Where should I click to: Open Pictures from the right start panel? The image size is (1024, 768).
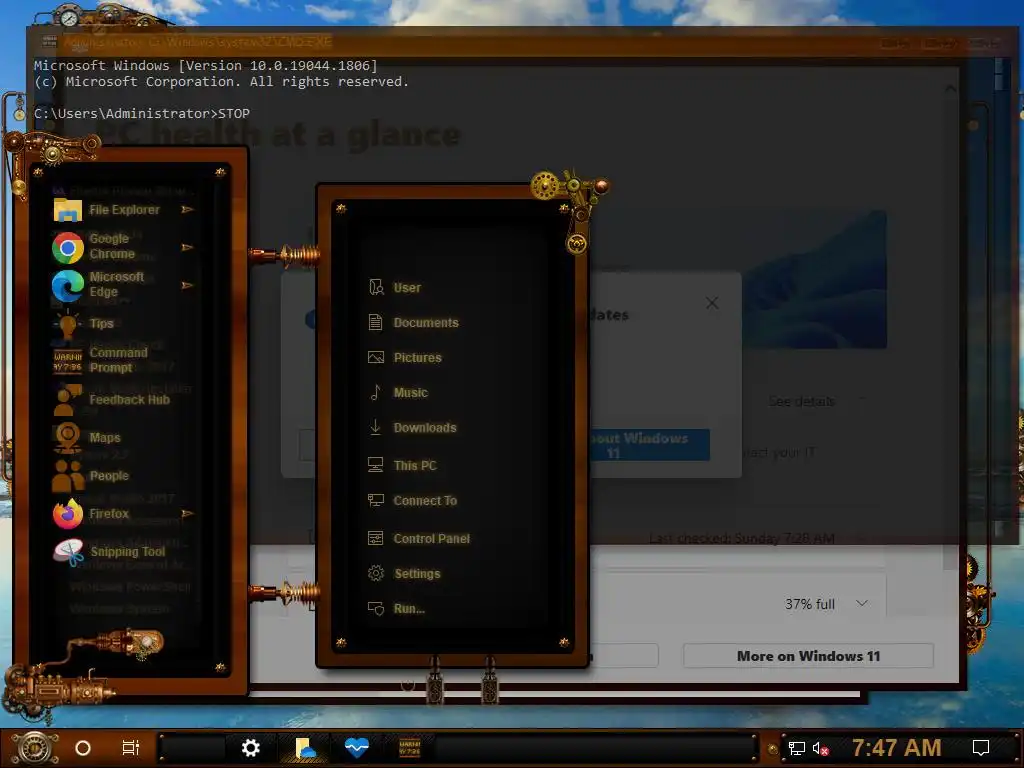pos(405,357)
